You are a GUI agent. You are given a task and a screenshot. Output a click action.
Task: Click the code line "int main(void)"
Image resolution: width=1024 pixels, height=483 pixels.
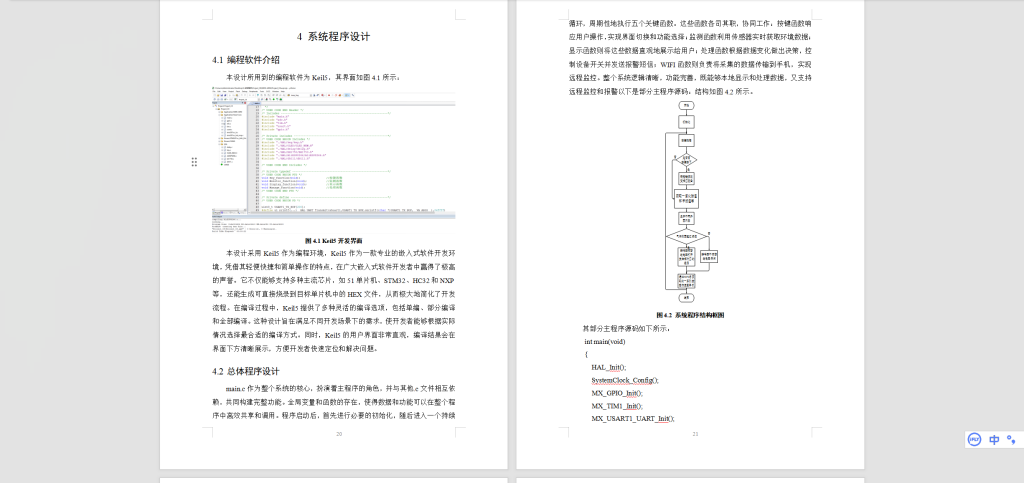tap(605, 341)
